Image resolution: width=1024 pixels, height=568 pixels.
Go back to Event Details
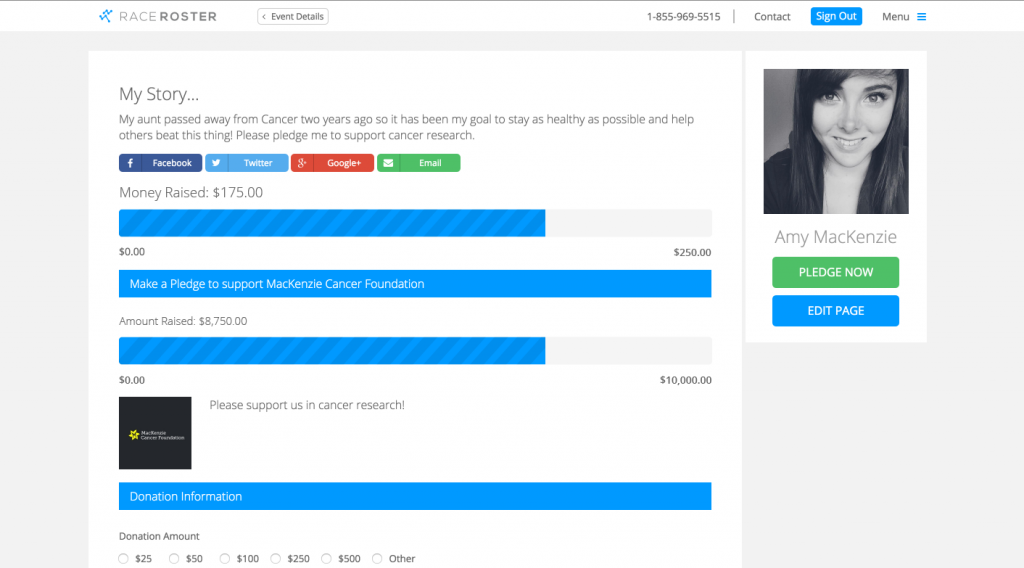coord(293,17)
